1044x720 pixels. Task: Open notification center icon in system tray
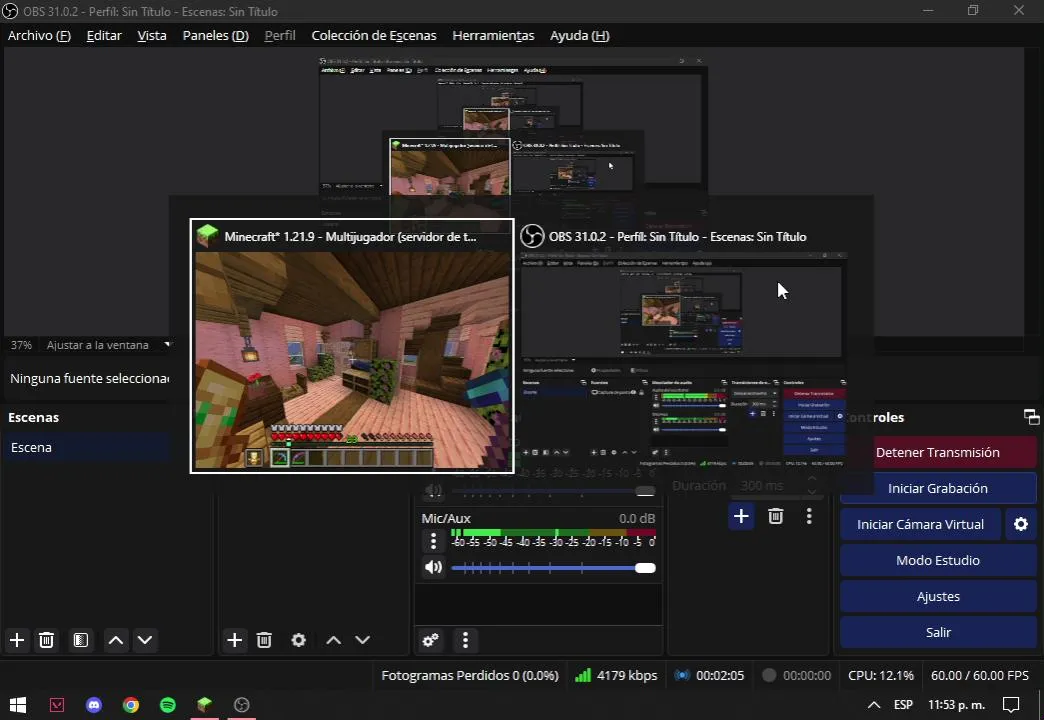(x=1011, y=705)
